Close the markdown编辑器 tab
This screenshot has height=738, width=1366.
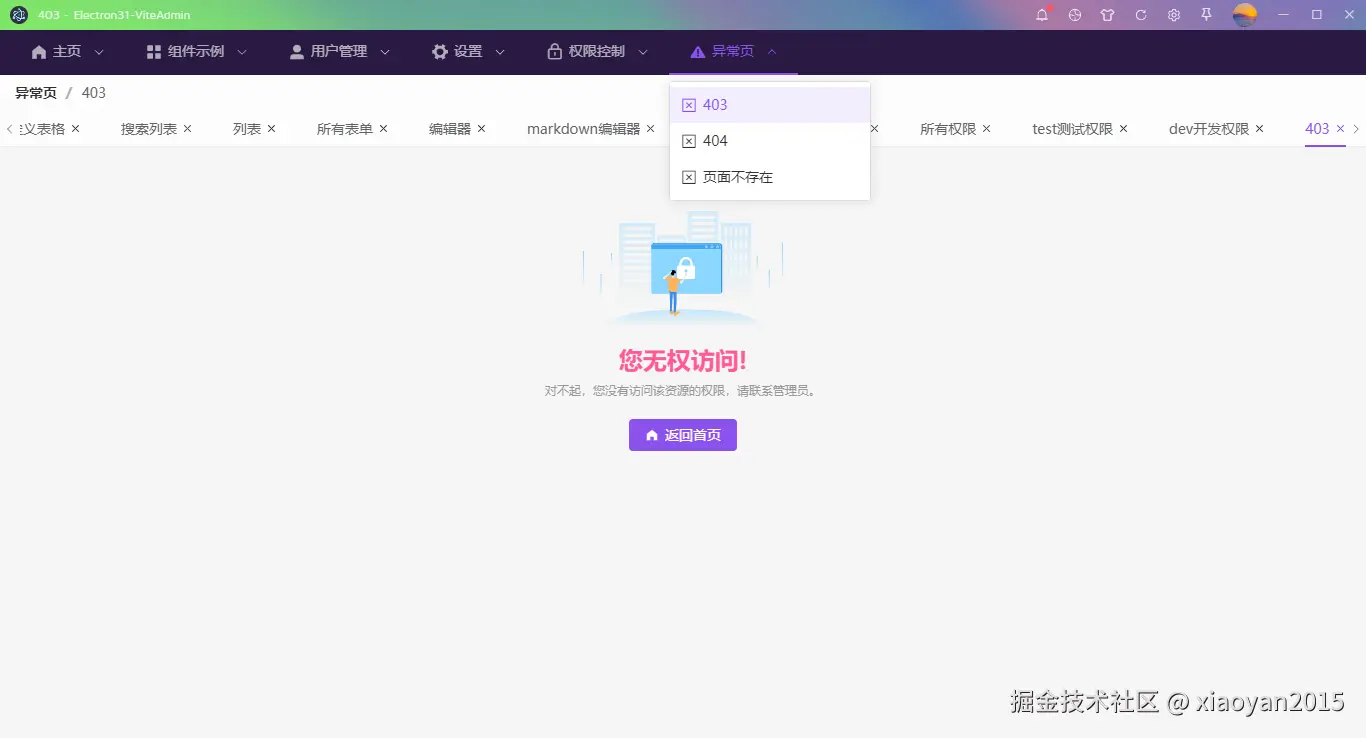[x=650, y=129]
